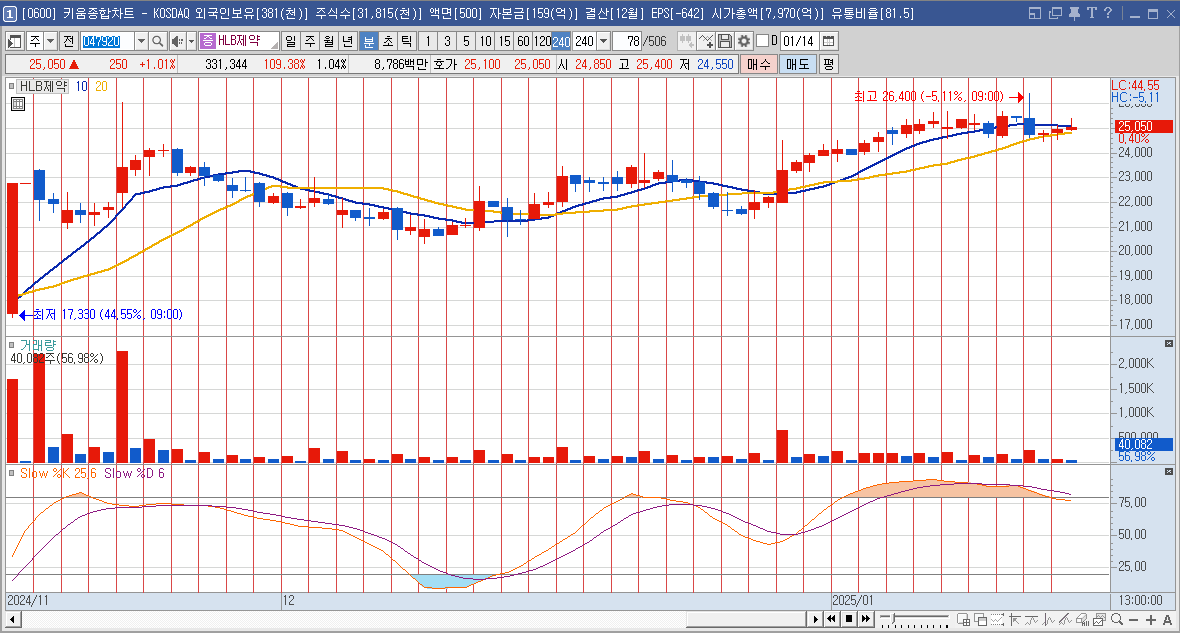Image resolution: width=1180 pixels, height=633 pixels.
Task: Click the bottom toolbar magnifier zoom icon
Action: tap(1117, 619)
